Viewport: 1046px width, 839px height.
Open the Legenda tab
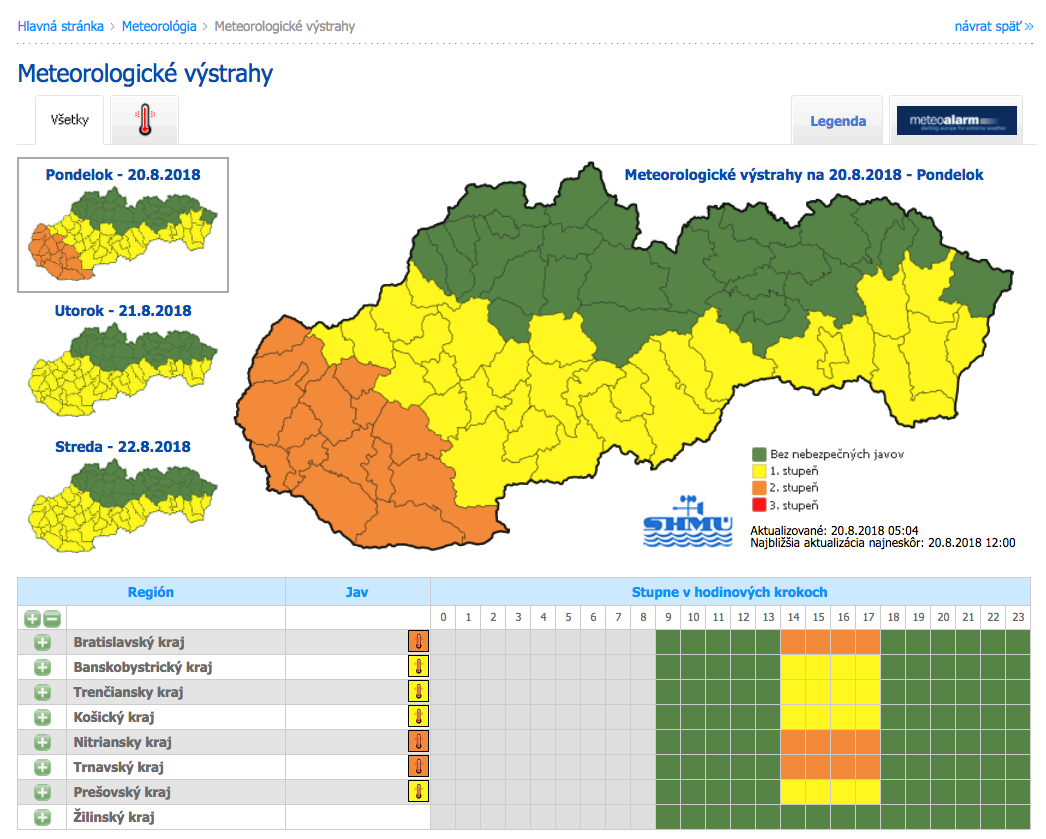coord(837,121)
